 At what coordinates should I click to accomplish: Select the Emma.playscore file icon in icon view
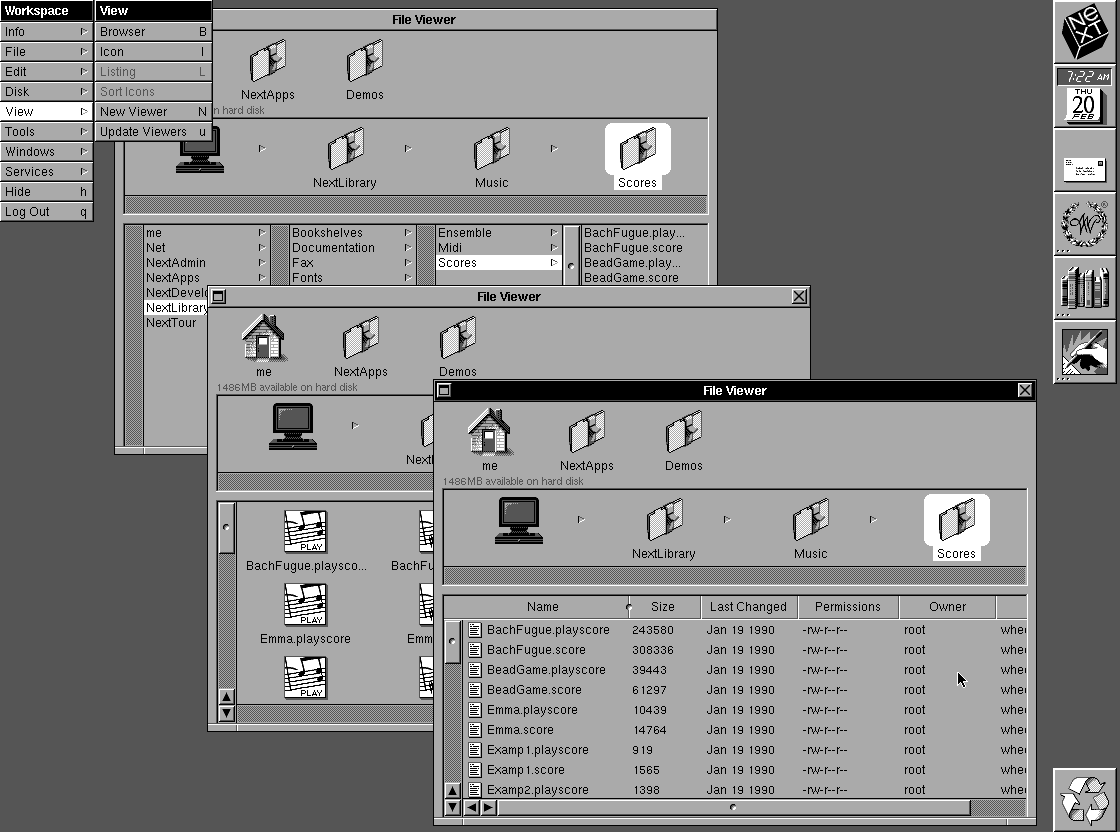click(x=306, y=613)
